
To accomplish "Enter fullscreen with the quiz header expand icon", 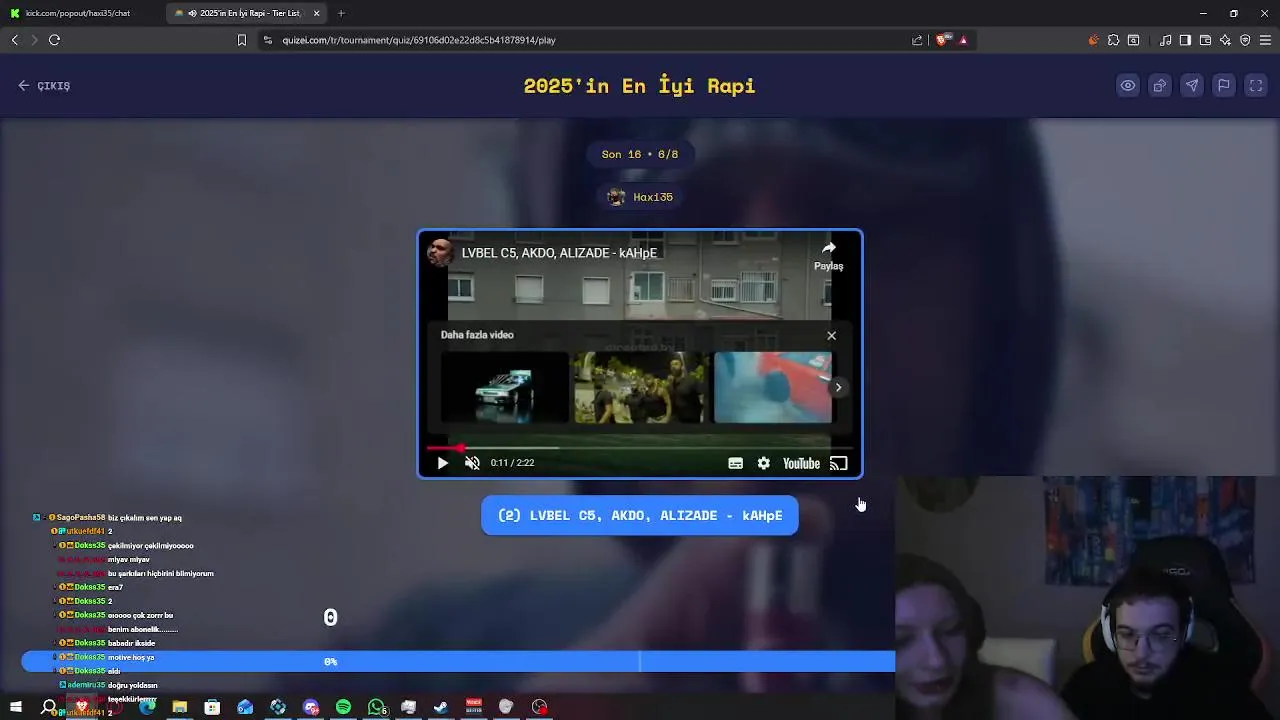I will coord(1256,86).
